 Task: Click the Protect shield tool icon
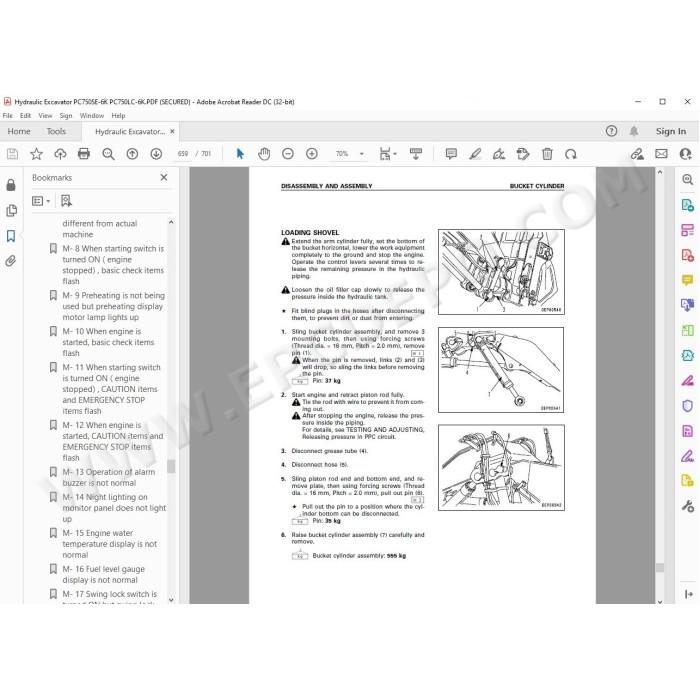pos(688,406)
